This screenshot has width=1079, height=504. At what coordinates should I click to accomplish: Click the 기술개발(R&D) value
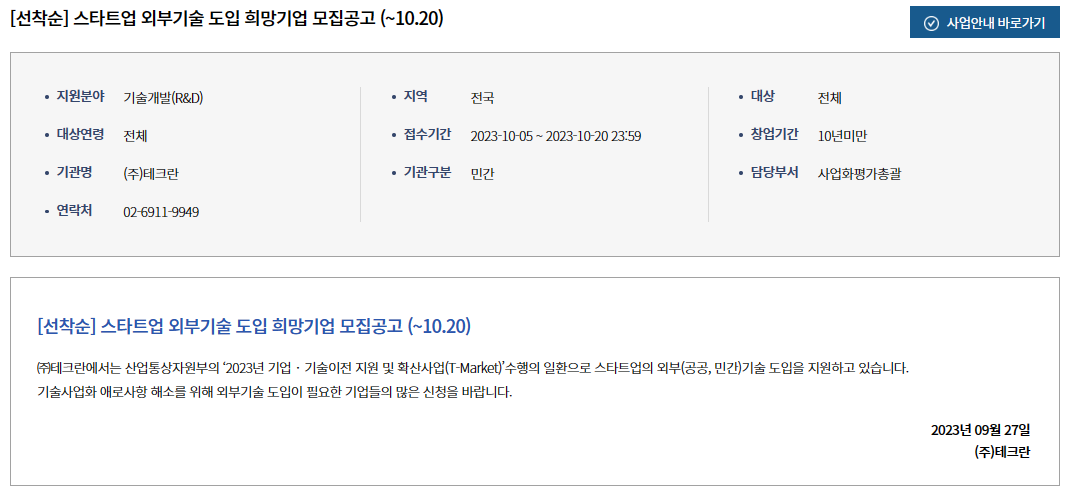[x=163, y=98]
